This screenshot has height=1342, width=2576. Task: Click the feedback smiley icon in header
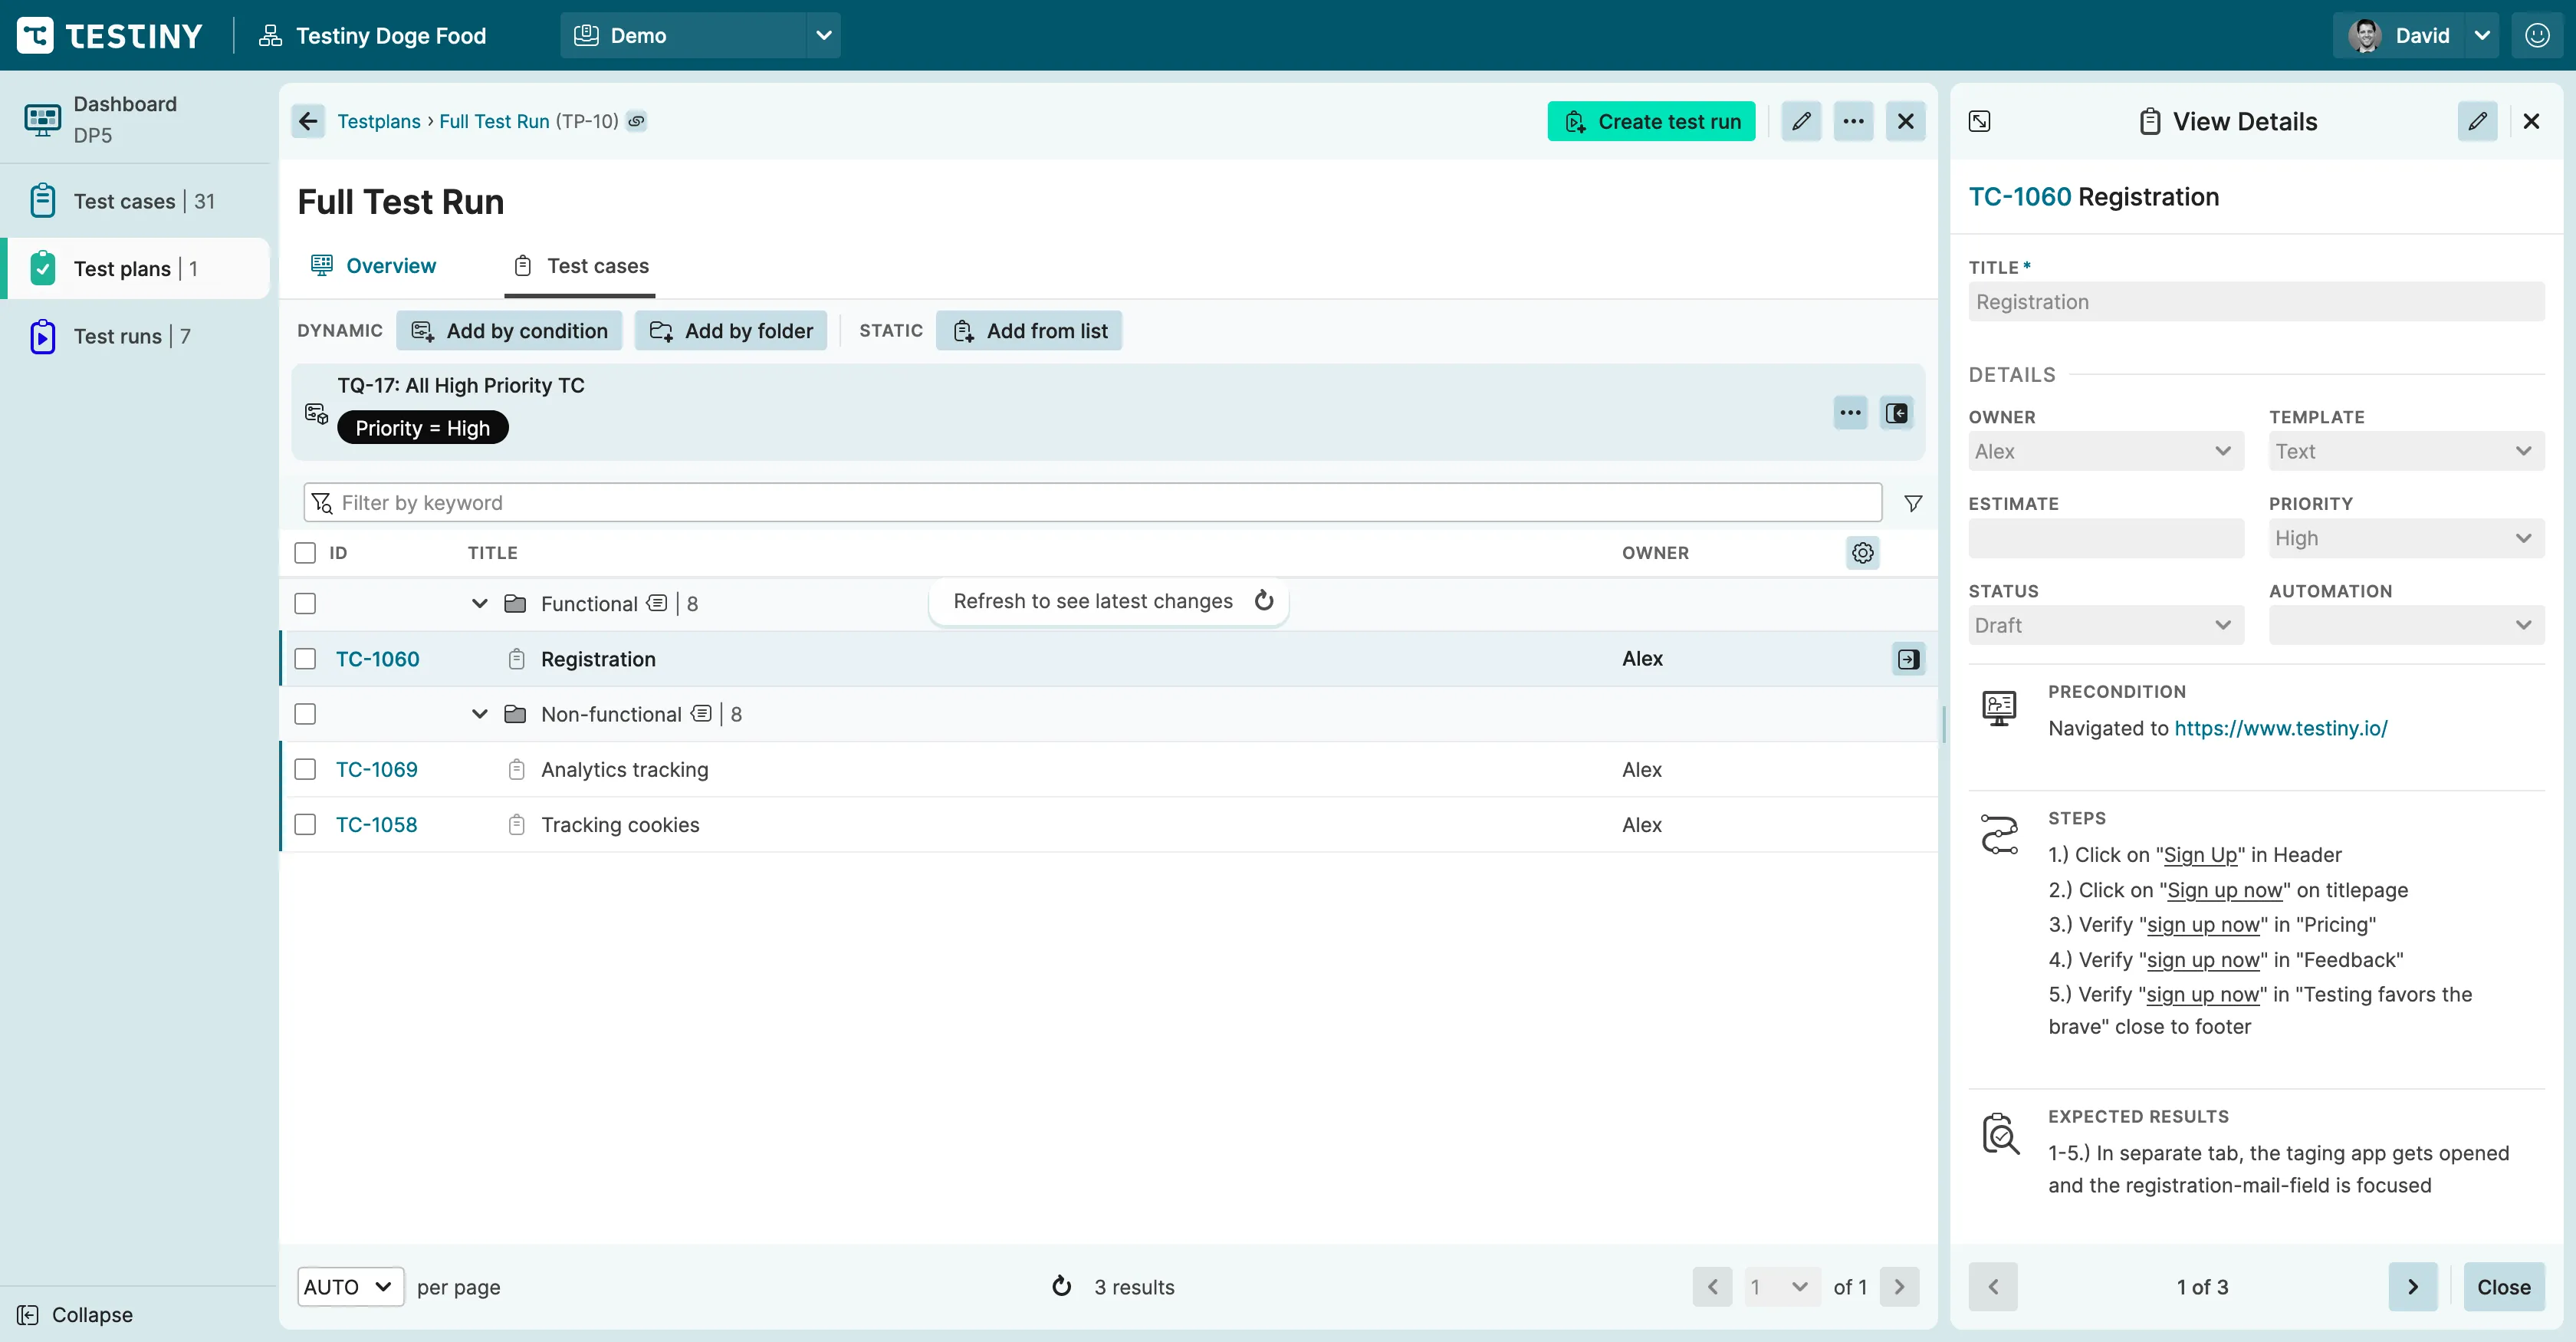[x=2537, y=35]
